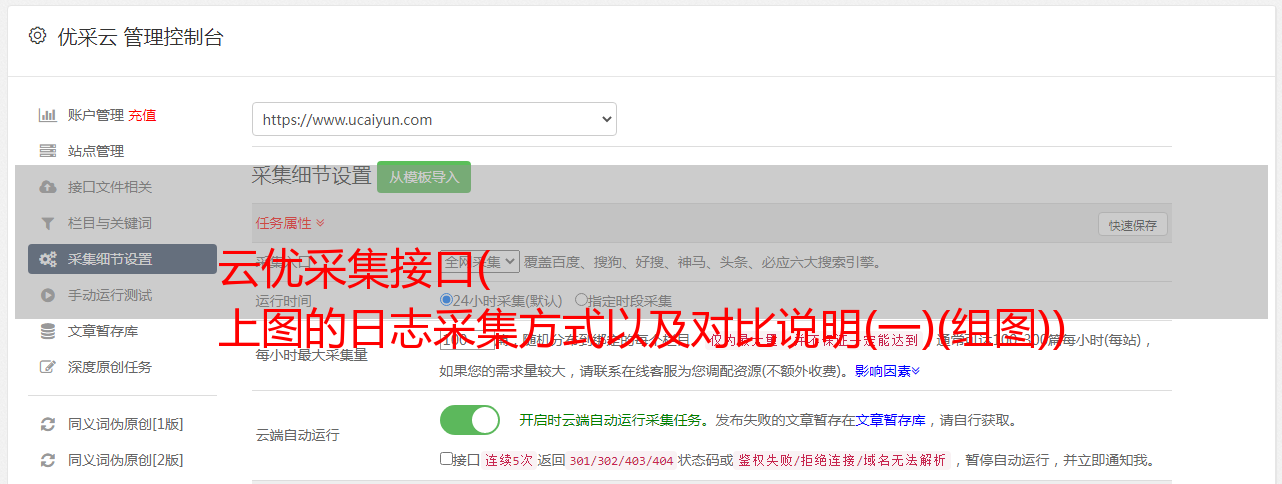This screenshot has width=1282, height=484.
Task: Open 手动运行测试 via its play icon
Action: point(47,295)
